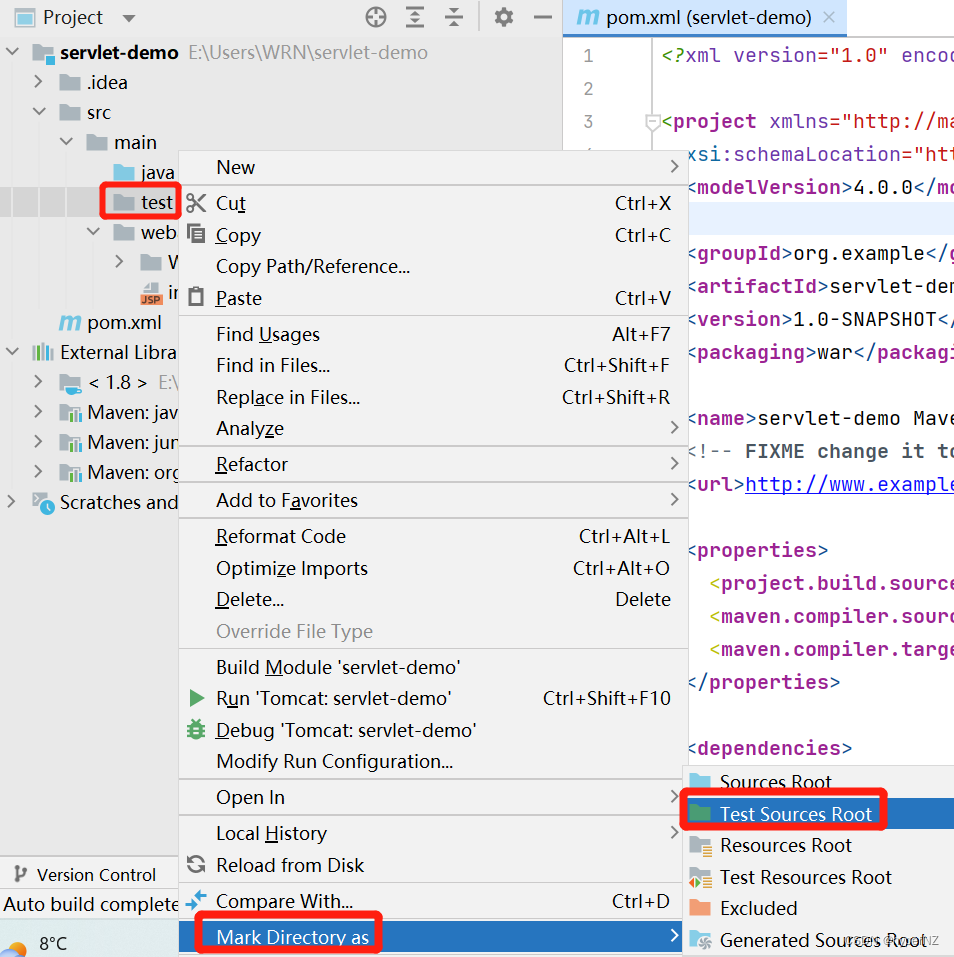Click Compare With diff icon
954x957 pixels.
(x=196, y=901)
